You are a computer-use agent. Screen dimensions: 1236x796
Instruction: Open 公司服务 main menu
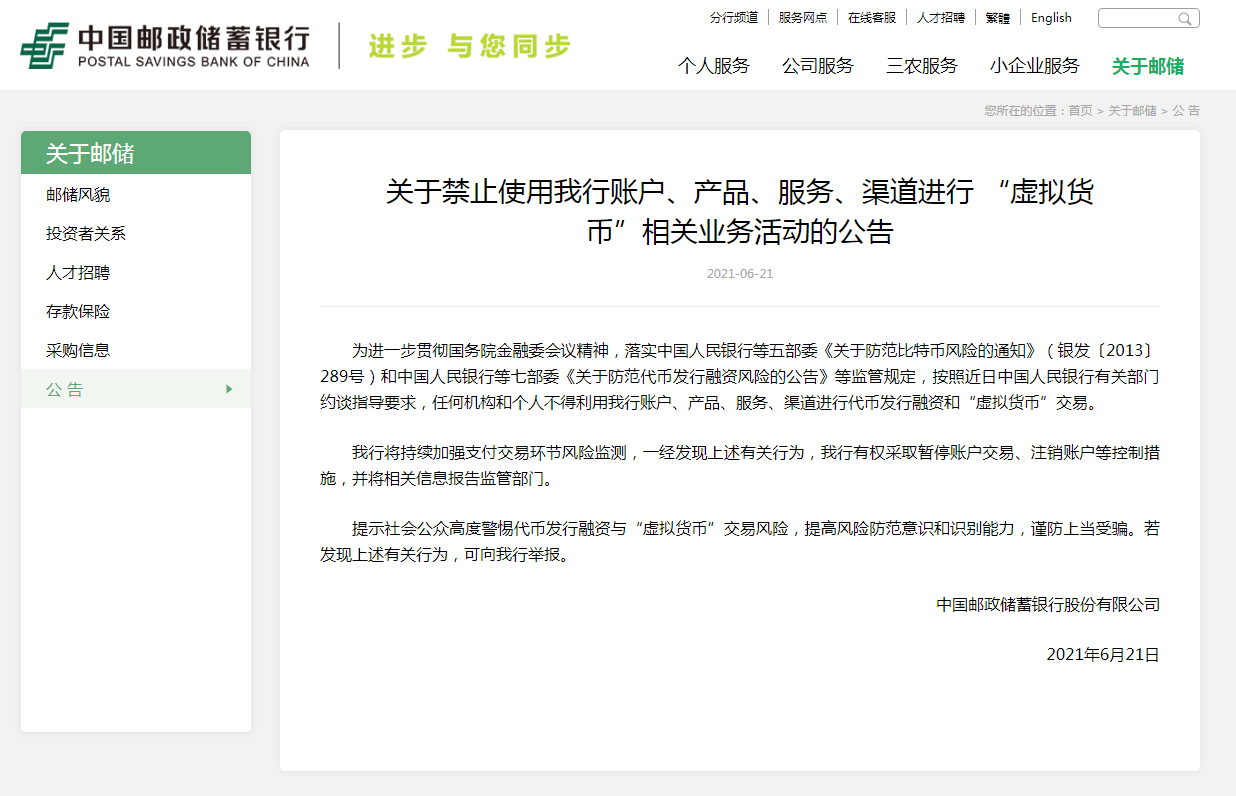click(818, 66)
